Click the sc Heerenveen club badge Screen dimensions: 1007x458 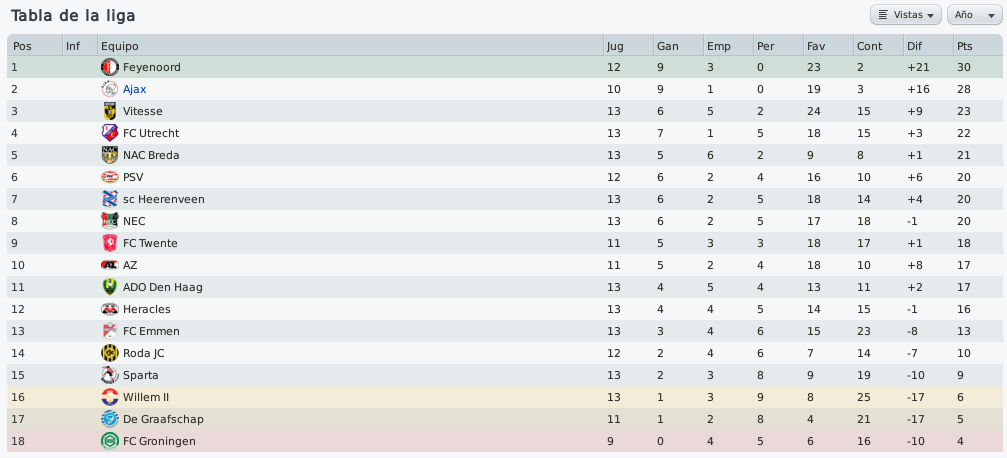tap(110, 199)
